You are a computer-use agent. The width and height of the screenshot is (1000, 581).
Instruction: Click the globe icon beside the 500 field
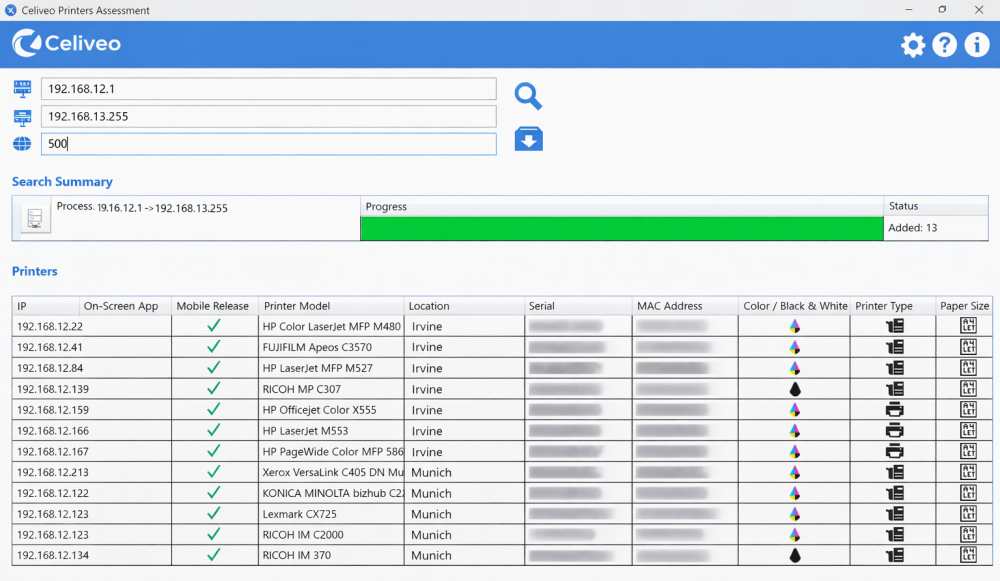[x=22, y=144]
